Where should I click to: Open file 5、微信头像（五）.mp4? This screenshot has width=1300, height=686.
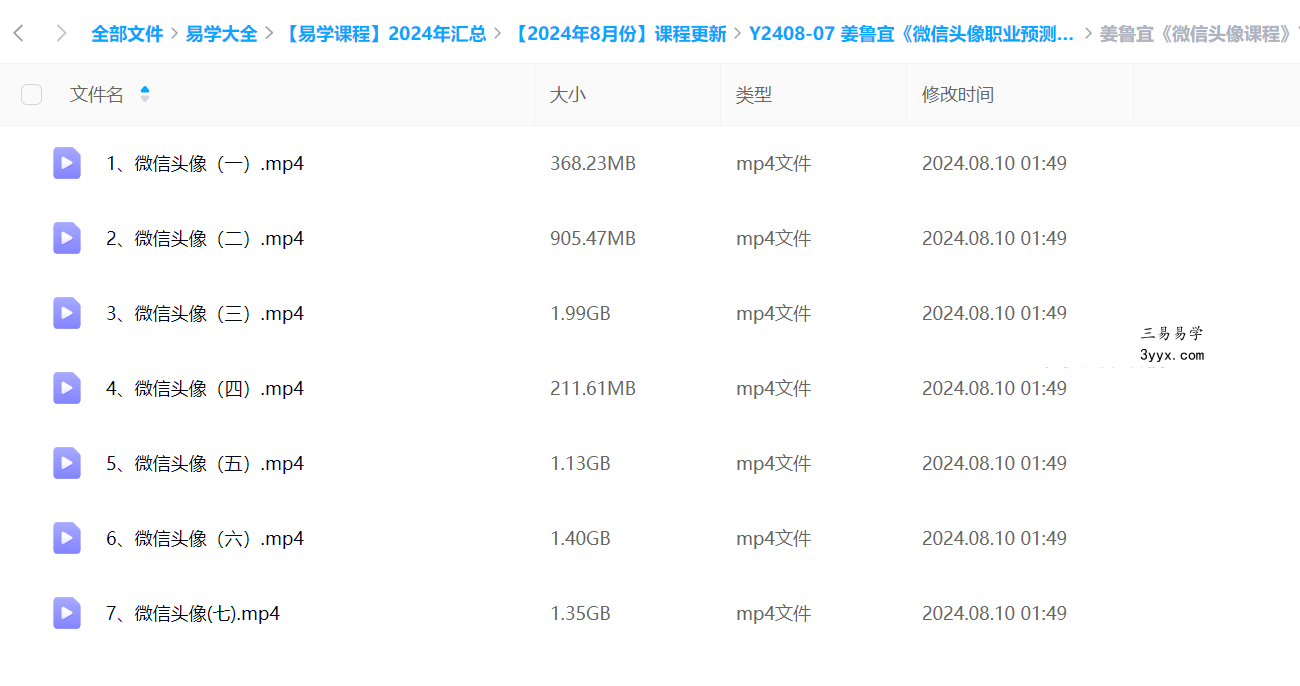pyautogui.click(x=205, y=463)
